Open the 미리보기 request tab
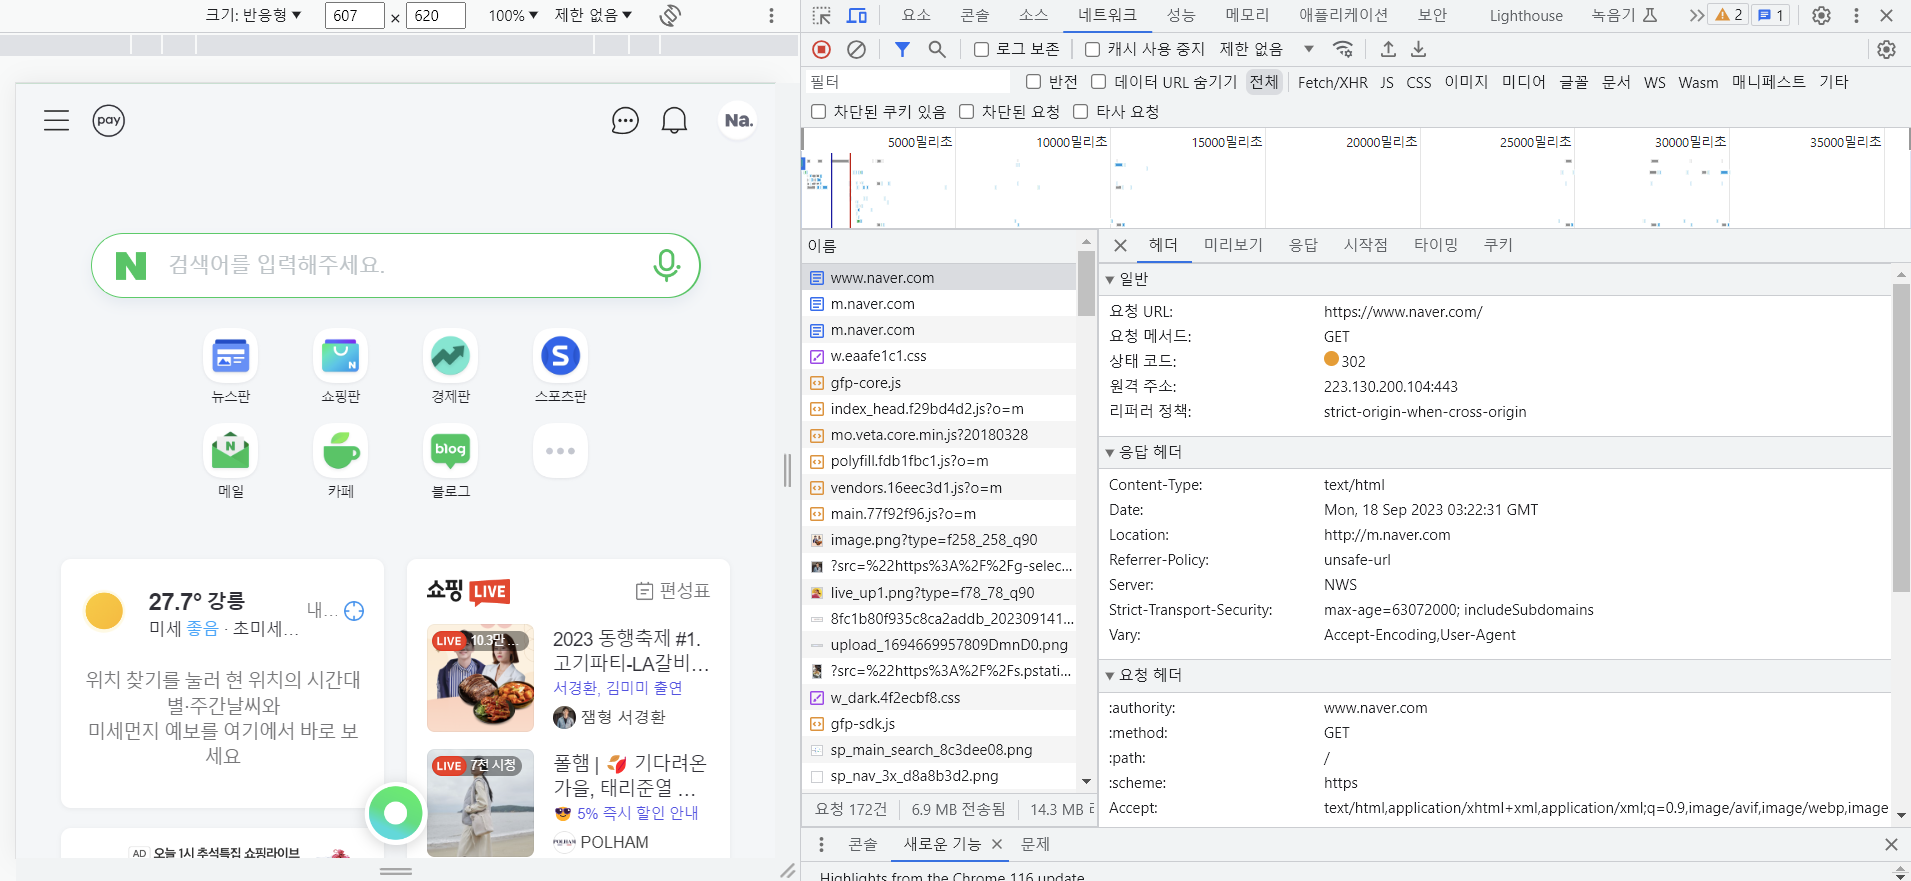The image size is (1911, 881). tap(1233, 245)
